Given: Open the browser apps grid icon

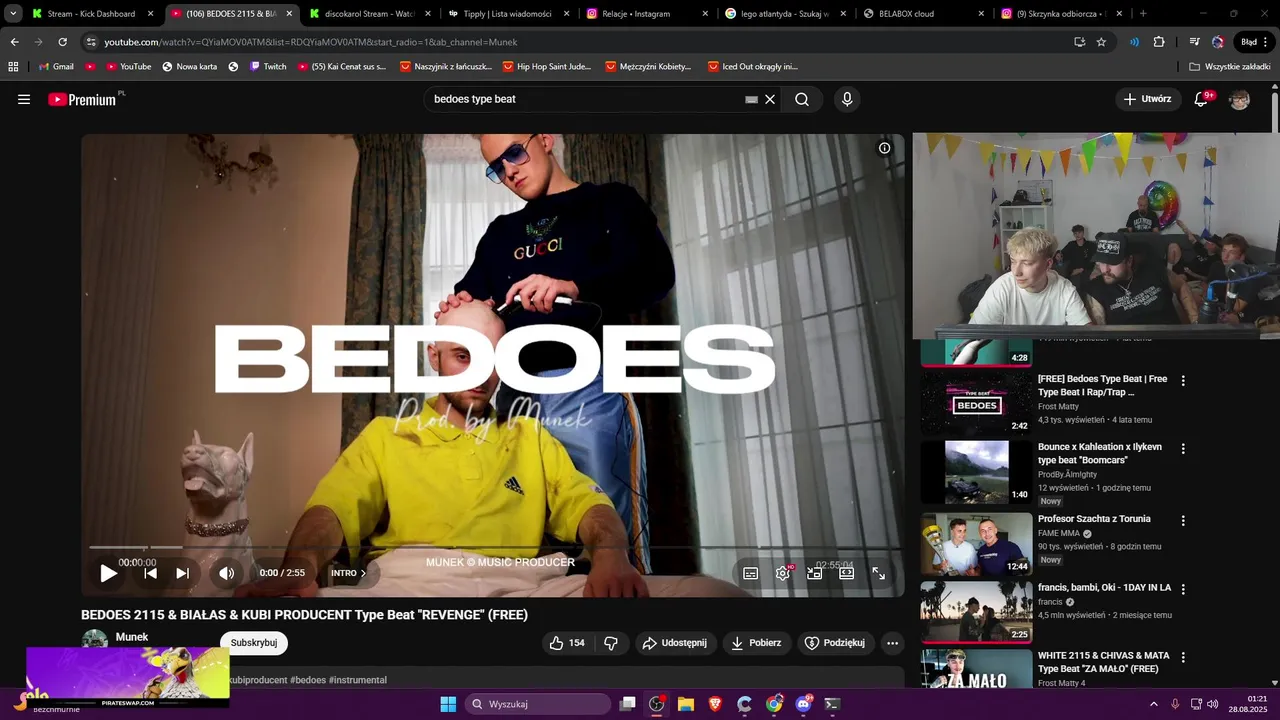Looking at the screenshot, I should point(13,66).
